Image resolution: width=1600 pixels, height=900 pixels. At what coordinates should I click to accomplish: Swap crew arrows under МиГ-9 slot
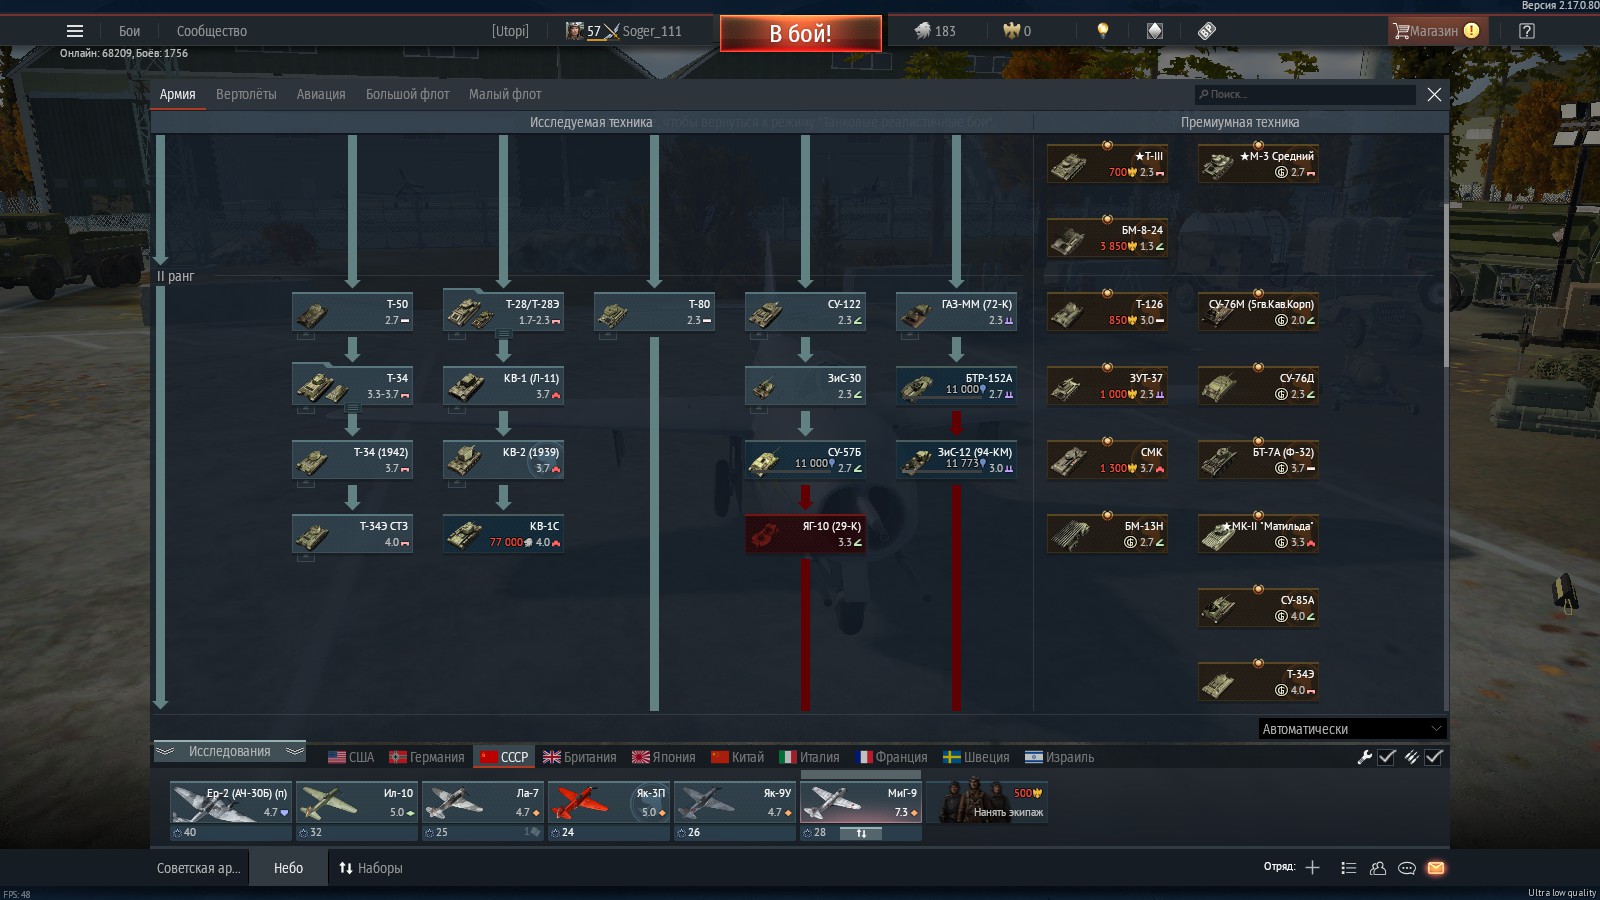(x=861, y=832)
